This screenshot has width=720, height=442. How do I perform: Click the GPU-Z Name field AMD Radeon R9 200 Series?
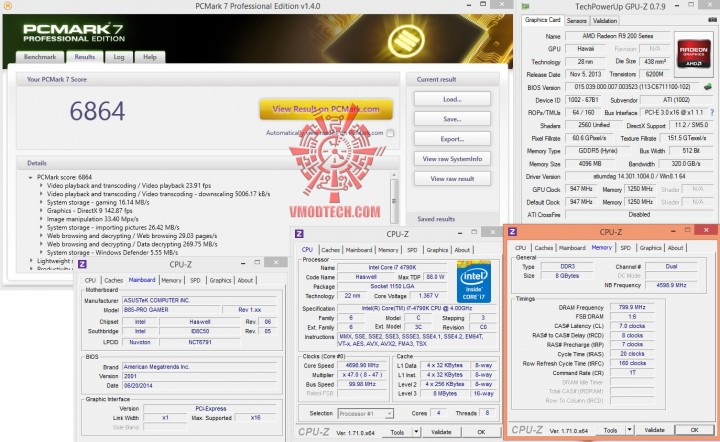[x=618, y=36]
